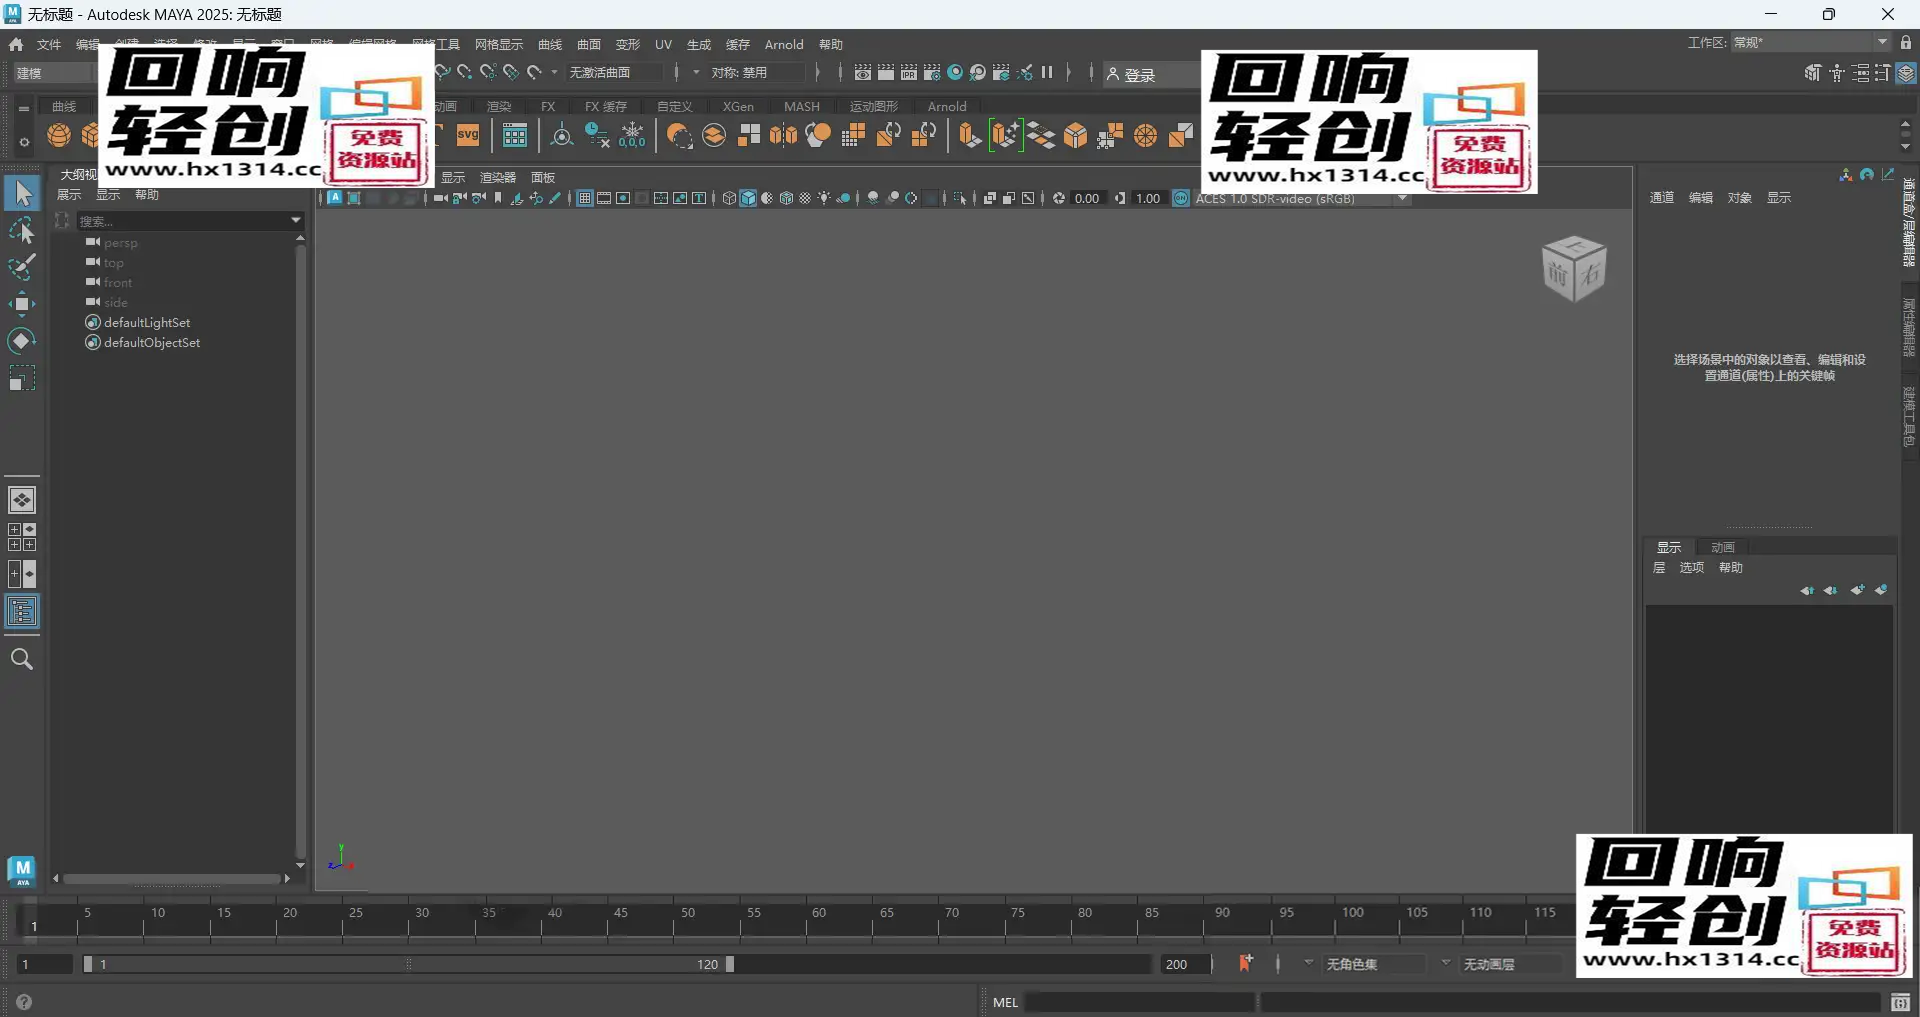Click pause viewport update icon
This screenshot has height=1017, width=1920.
click(x=1047, y=72)
